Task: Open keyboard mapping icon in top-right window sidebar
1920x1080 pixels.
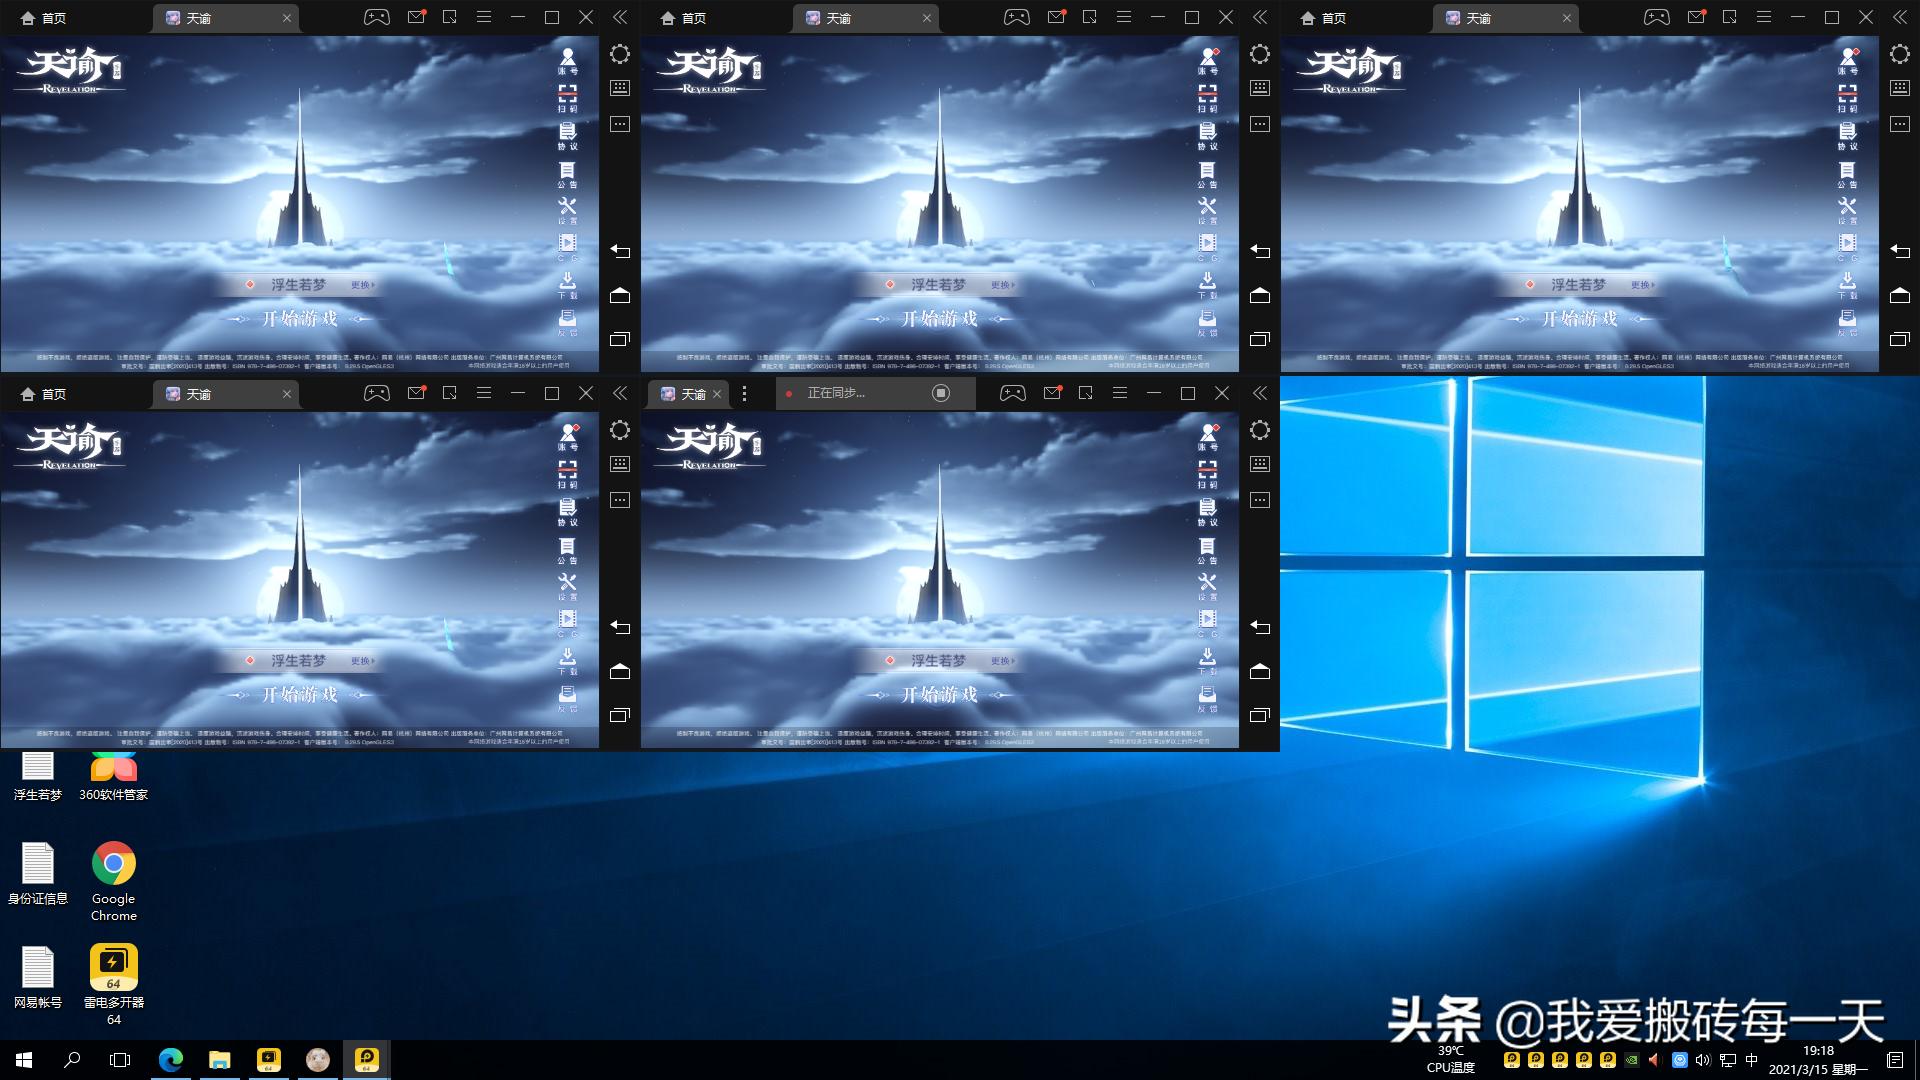Action: [1900, 88]
